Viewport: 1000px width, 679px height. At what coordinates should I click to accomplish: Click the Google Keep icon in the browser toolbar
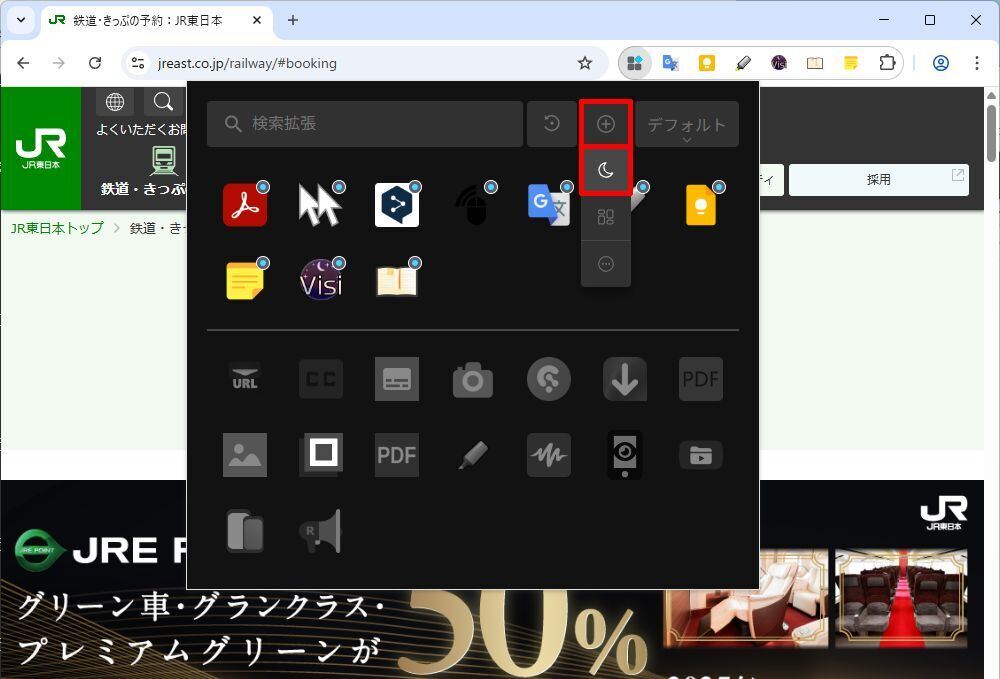click(x=707, y=63)
